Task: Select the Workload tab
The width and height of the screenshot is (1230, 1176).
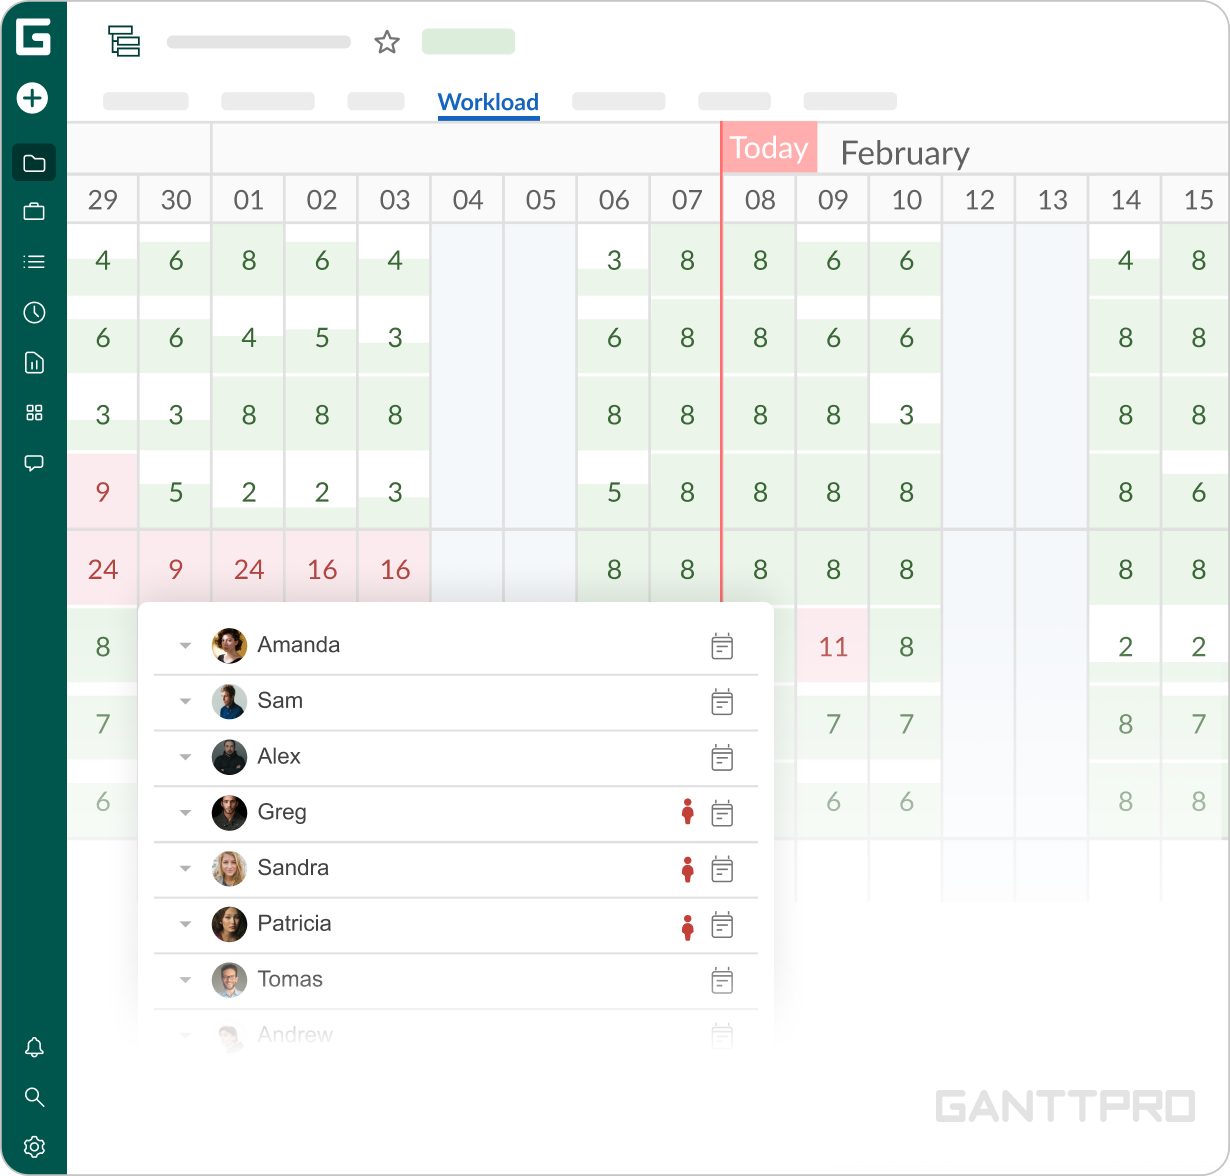Action: pyautogui.click(x=488, y=102)
